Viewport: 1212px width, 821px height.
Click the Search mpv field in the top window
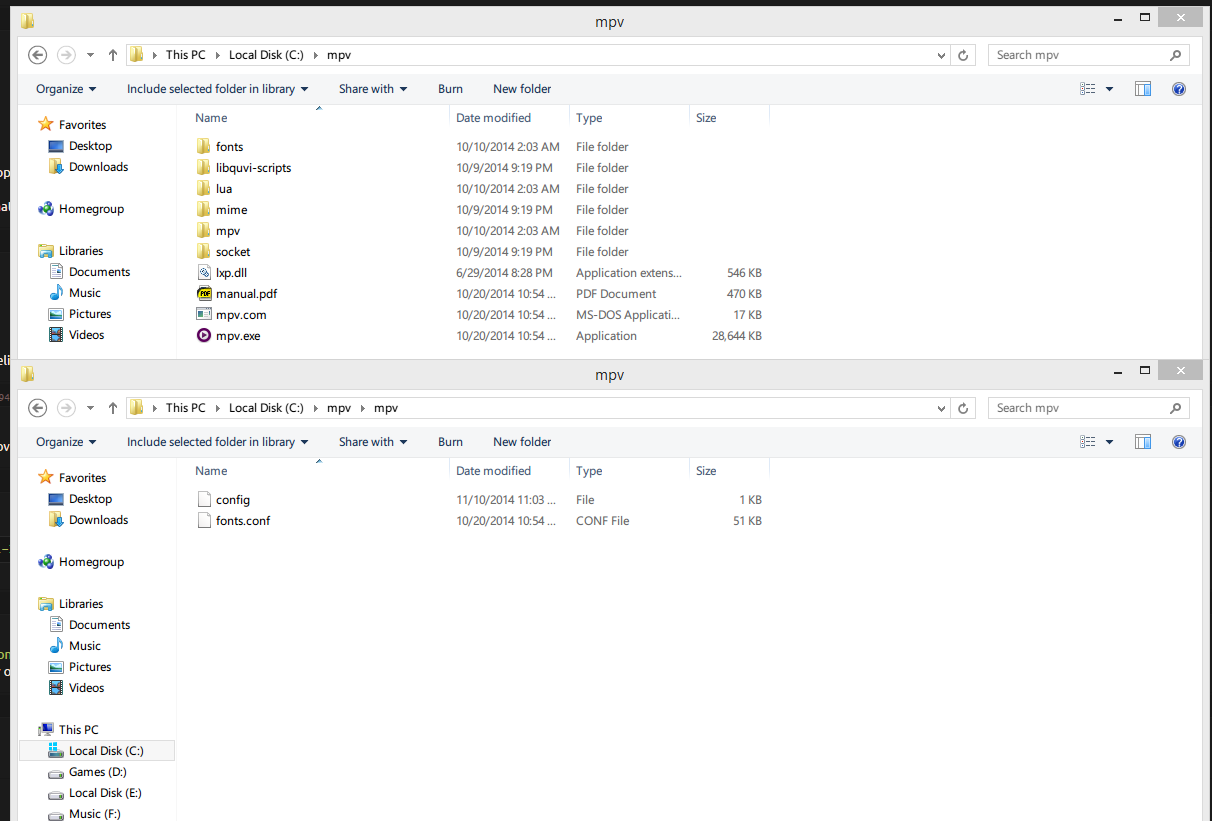[1078, 55]
